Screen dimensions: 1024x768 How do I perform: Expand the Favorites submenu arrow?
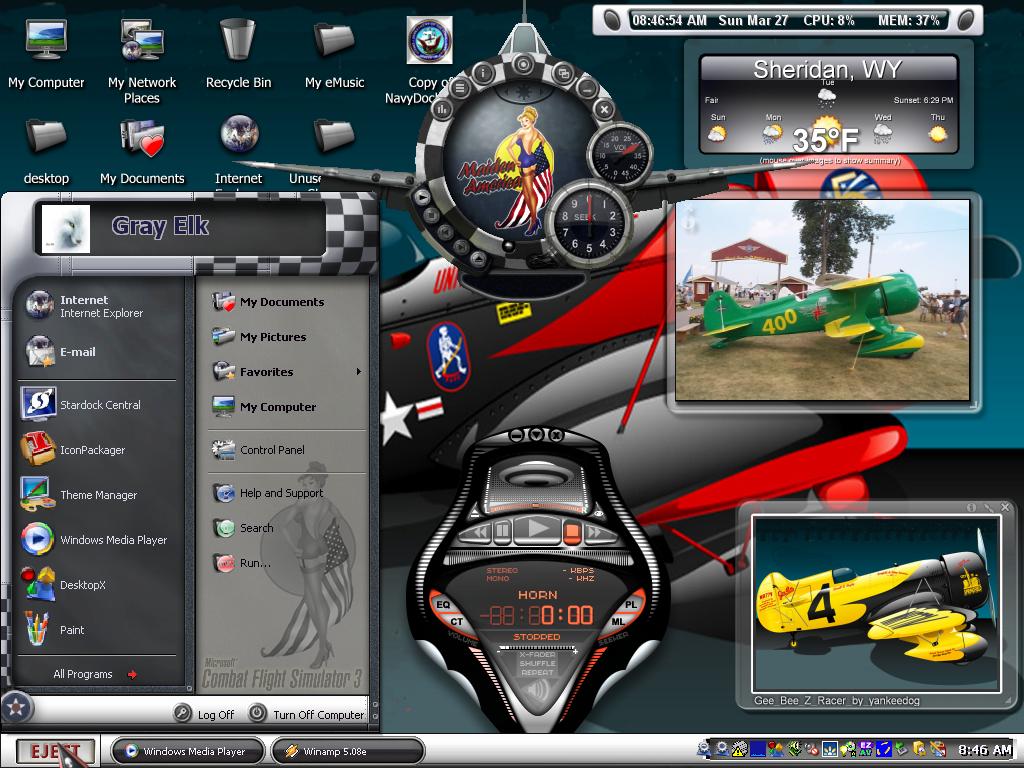coord(359,372)
